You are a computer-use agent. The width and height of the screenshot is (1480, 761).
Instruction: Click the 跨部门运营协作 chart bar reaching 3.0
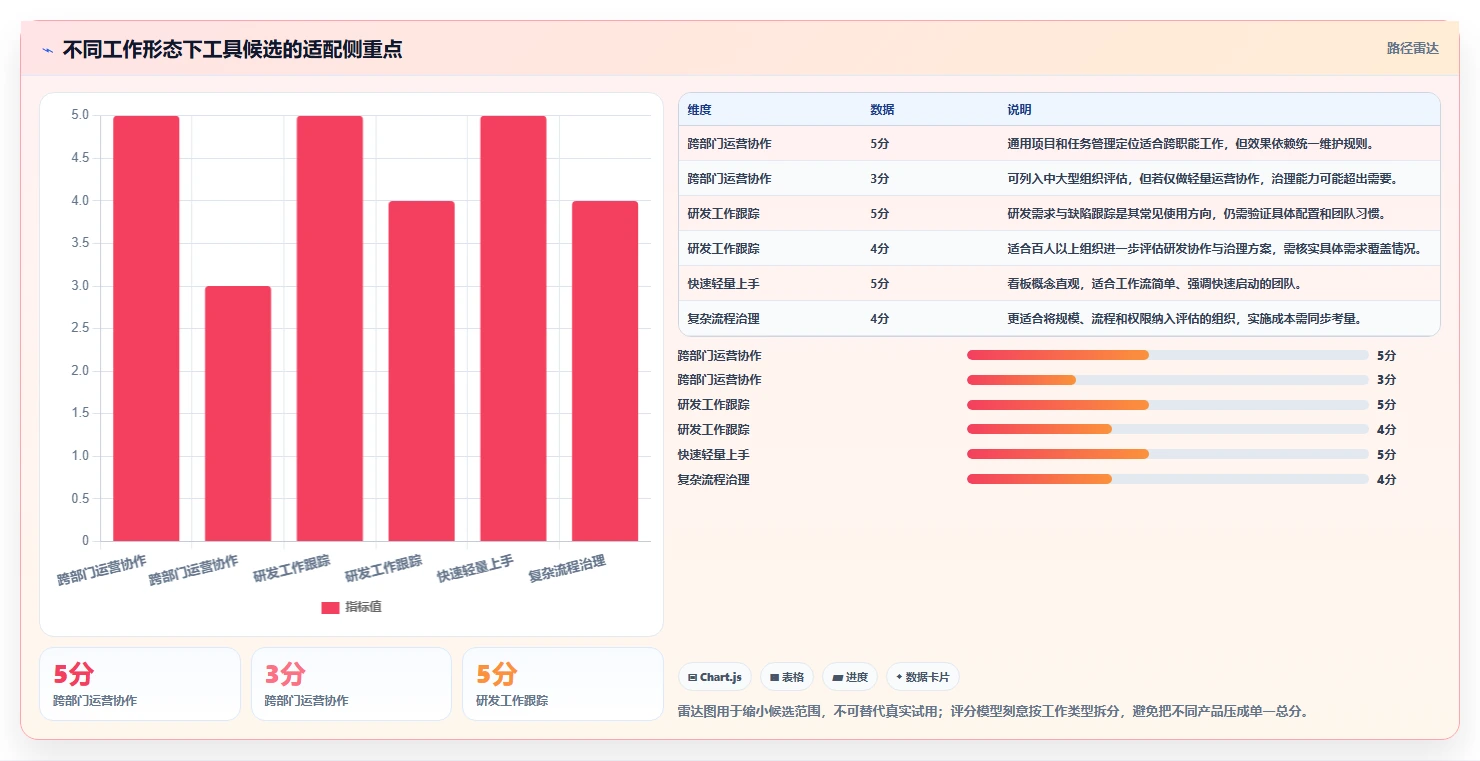pyautogui.click(x=238, y=414)
